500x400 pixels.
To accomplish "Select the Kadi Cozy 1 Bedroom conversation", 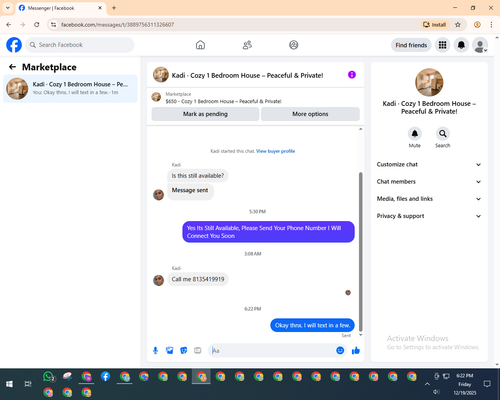I will pyautogui.click(x=70, y=89).
